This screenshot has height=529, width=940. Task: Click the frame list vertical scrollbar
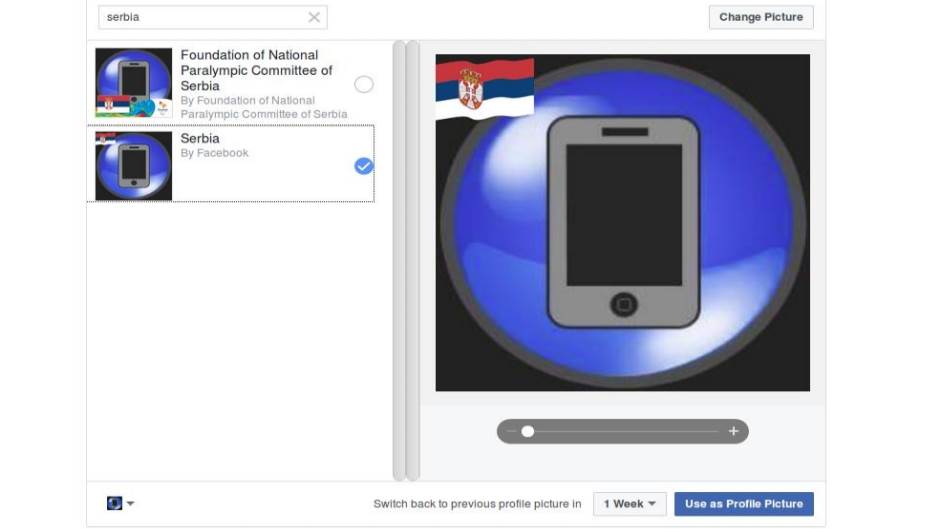click(x=399, y=260)
